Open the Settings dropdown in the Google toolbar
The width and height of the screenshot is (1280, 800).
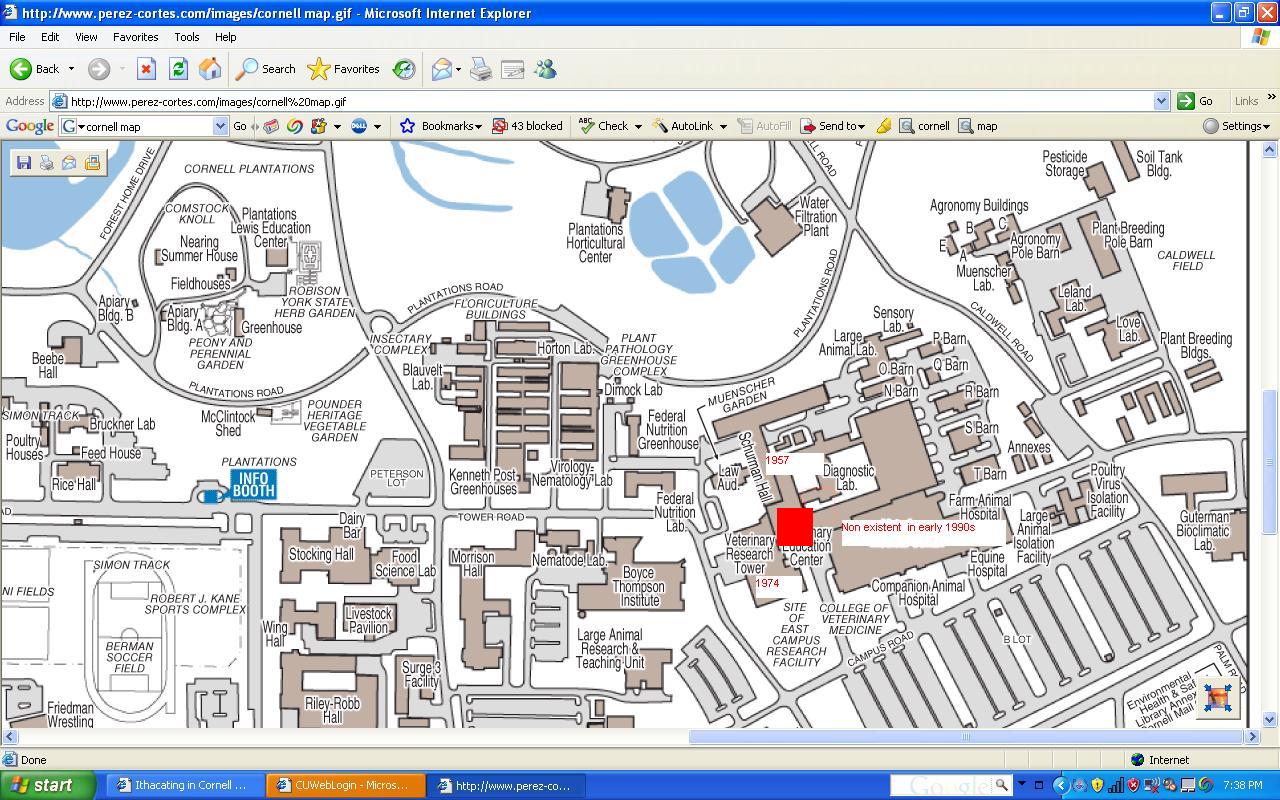coord(1236,126)
